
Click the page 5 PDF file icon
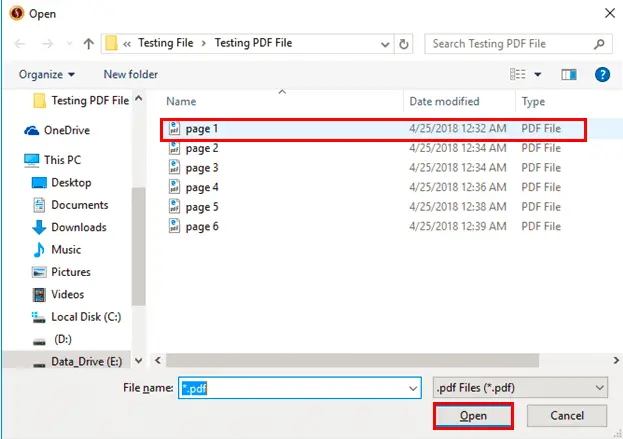pyautogui.click(x=174, y=206)
